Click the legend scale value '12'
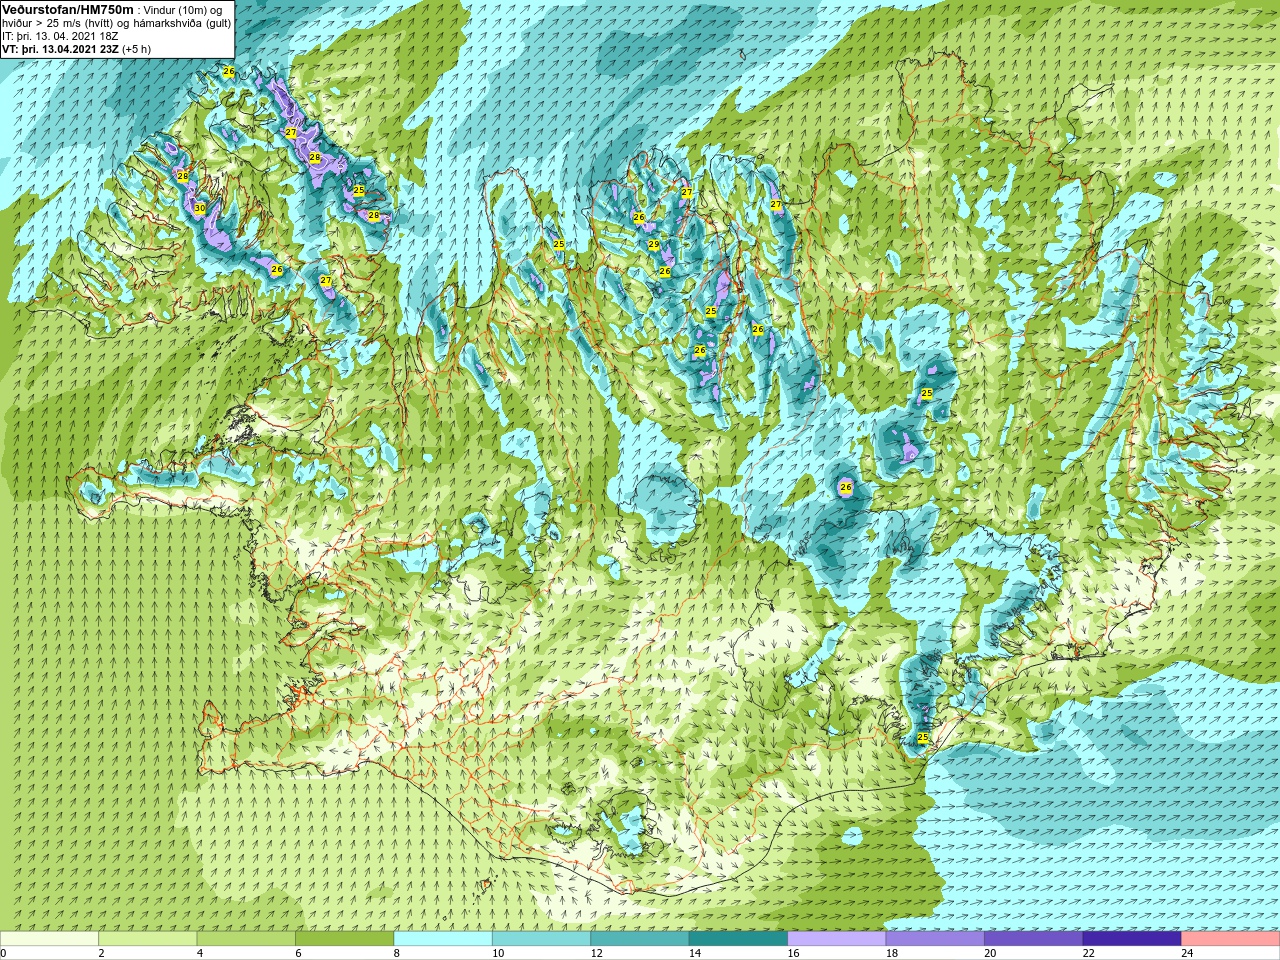Screen dimensions: 1280x960 596,953
